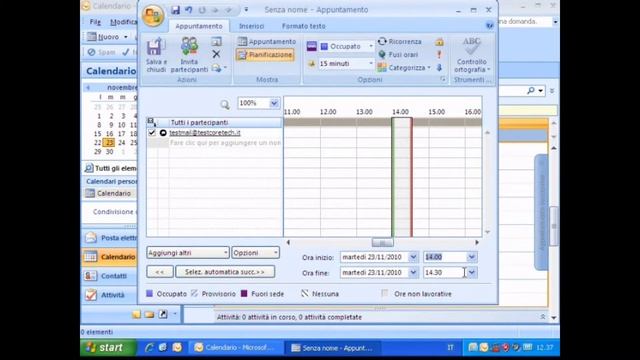Select day 24 in the mini calendar
Viewport: 640px width, 360px height.
point(122,143)
